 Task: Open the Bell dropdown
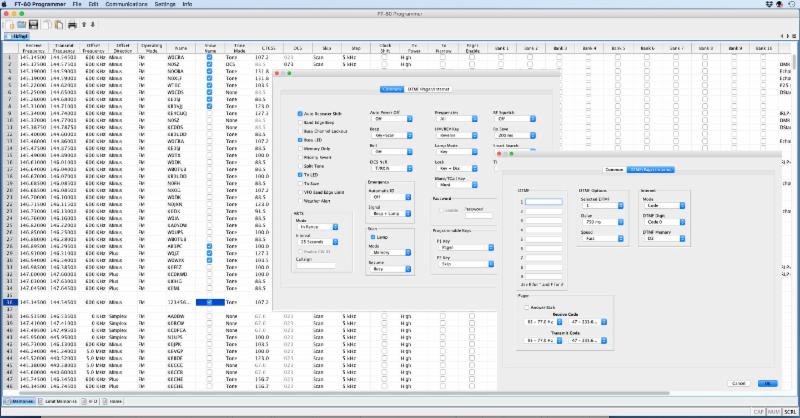tap(390, 152)
